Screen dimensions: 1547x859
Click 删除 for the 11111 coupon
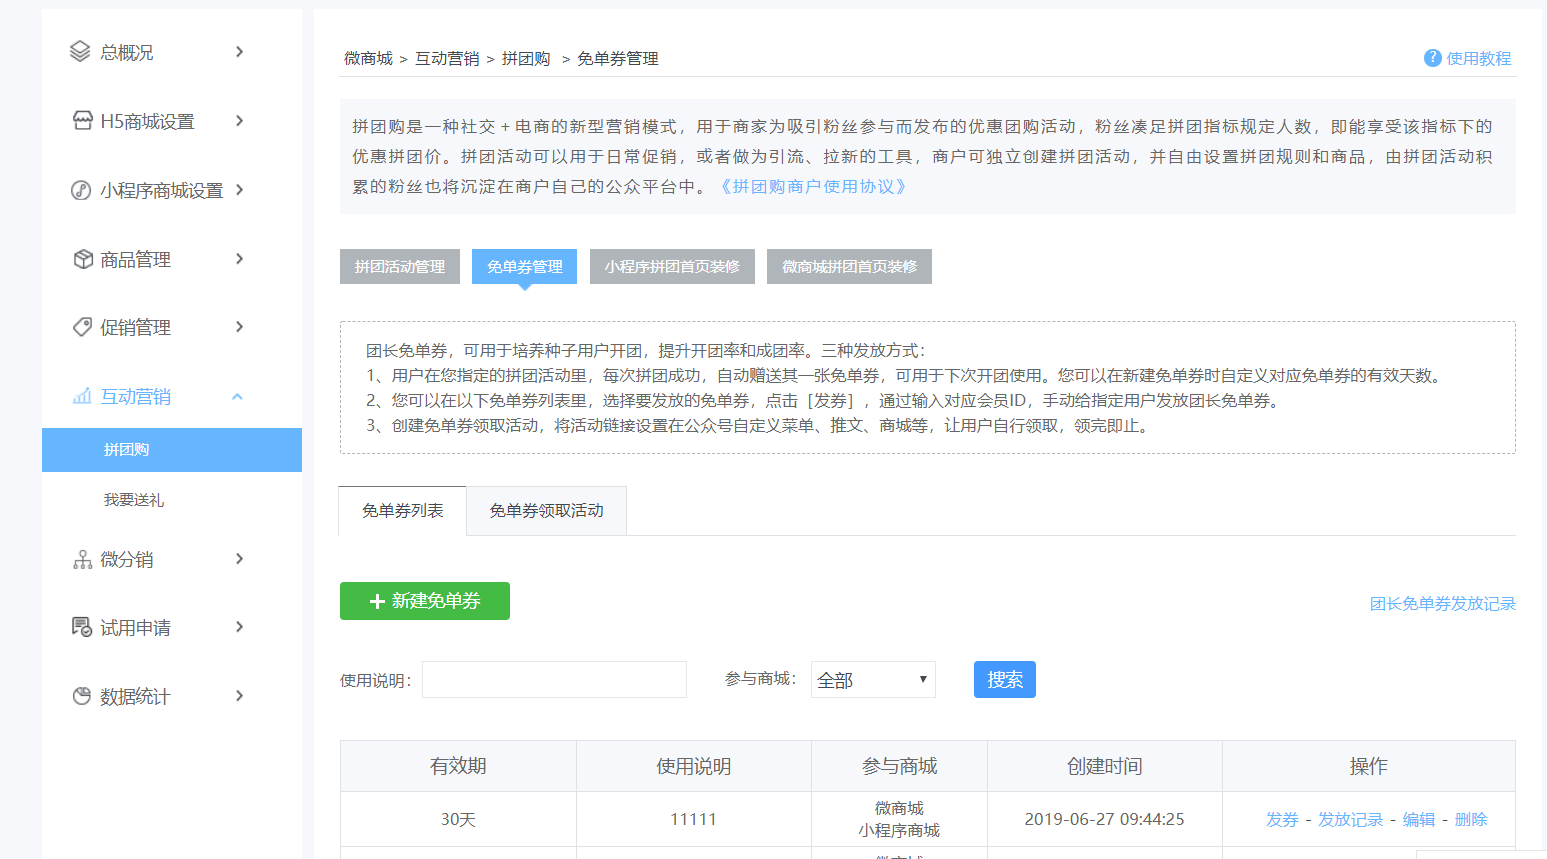click(x=1471, y=819)
